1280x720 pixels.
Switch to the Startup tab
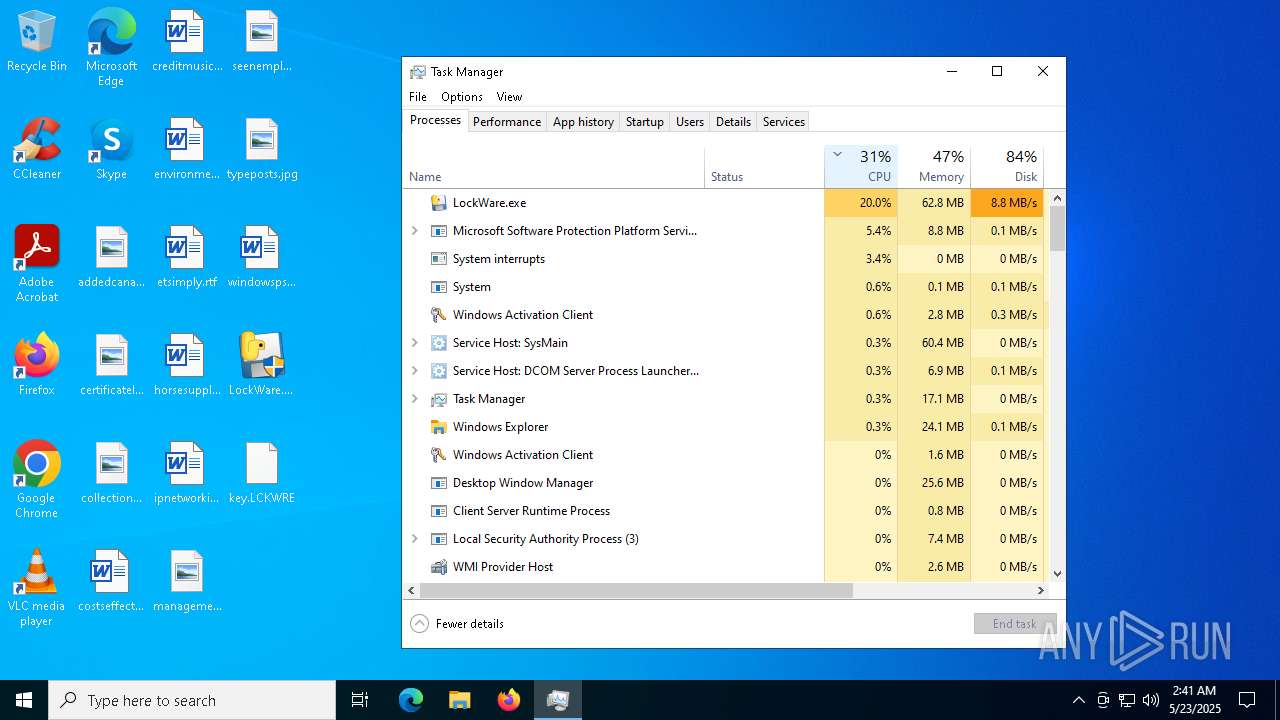coord(645,122)
